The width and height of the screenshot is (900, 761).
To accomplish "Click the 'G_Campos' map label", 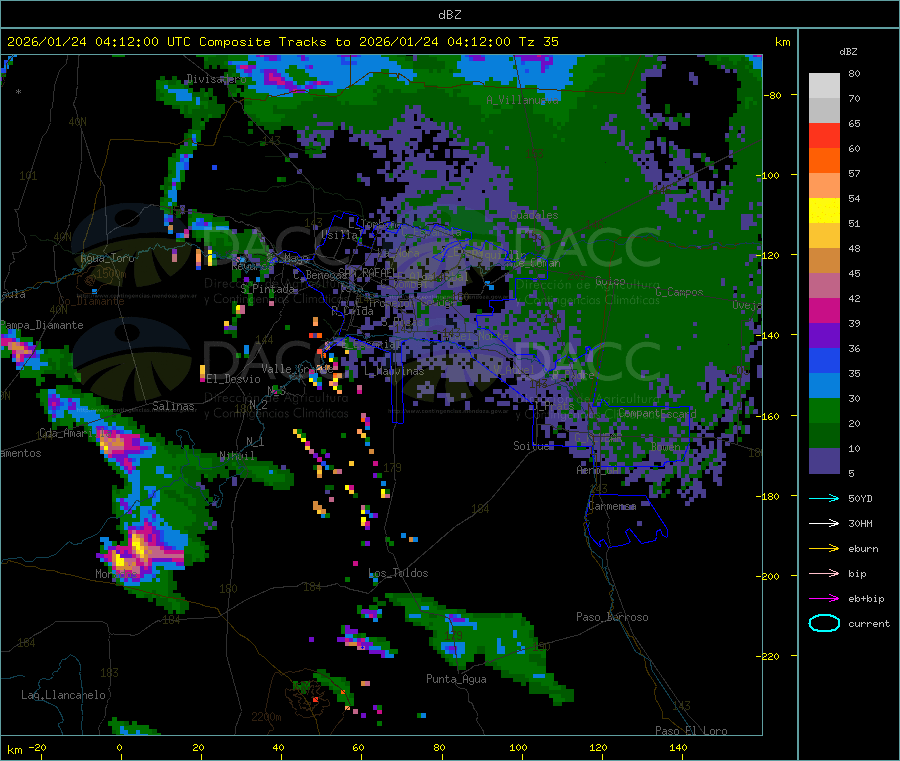I will [680, 292].
